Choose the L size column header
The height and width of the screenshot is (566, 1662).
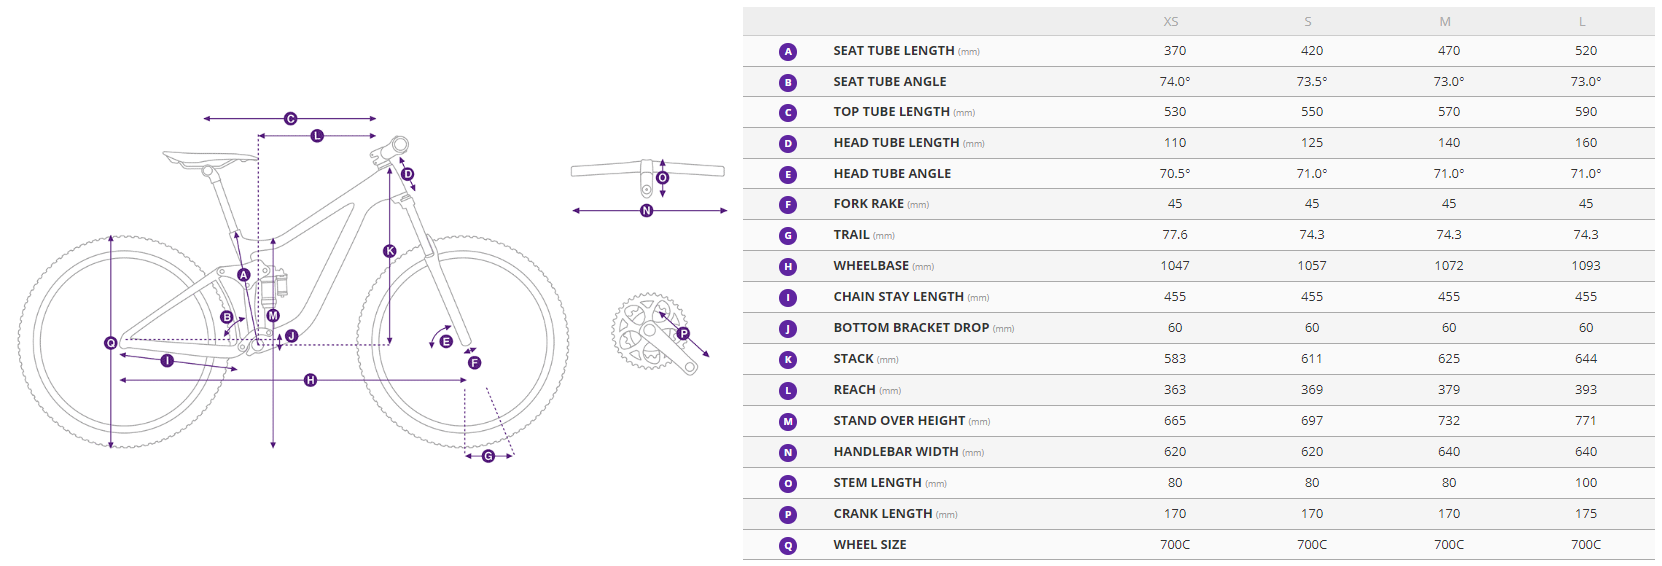1581,22
